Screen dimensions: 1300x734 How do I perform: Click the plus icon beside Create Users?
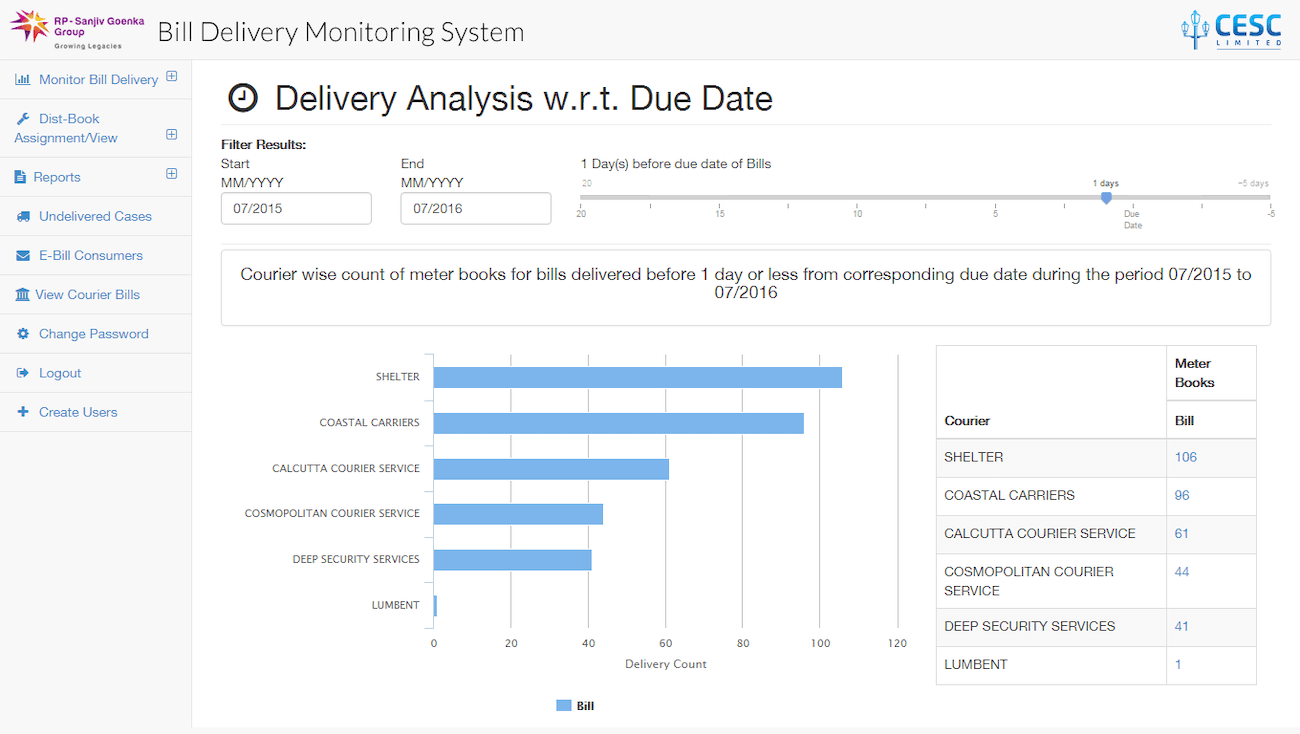pos(22,412)
